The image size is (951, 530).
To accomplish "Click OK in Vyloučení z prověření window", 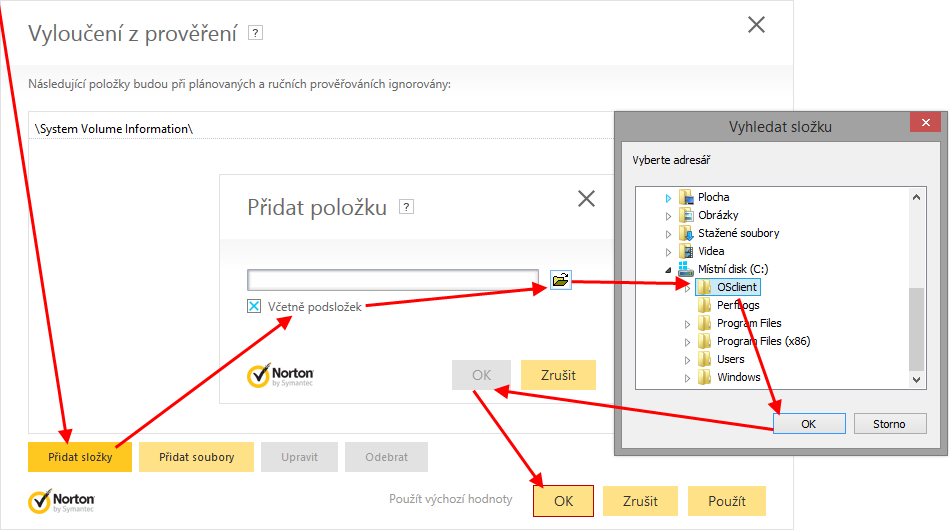I will coord(563,501).
